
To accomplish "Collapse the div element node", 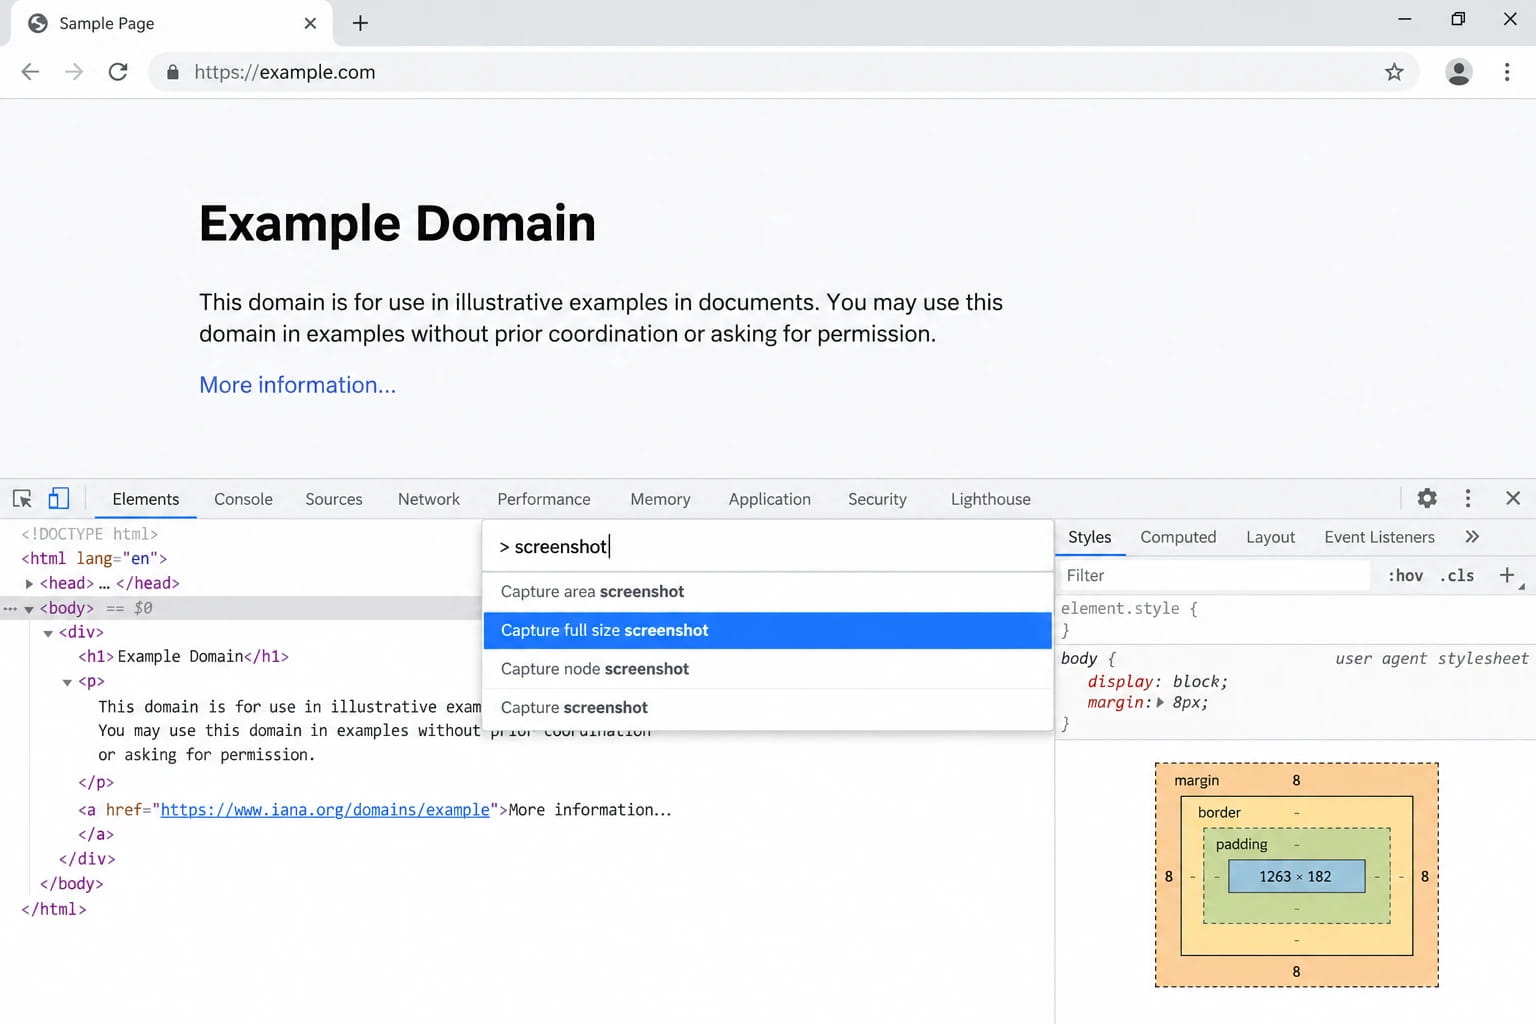I will click(x=48, y=633).
